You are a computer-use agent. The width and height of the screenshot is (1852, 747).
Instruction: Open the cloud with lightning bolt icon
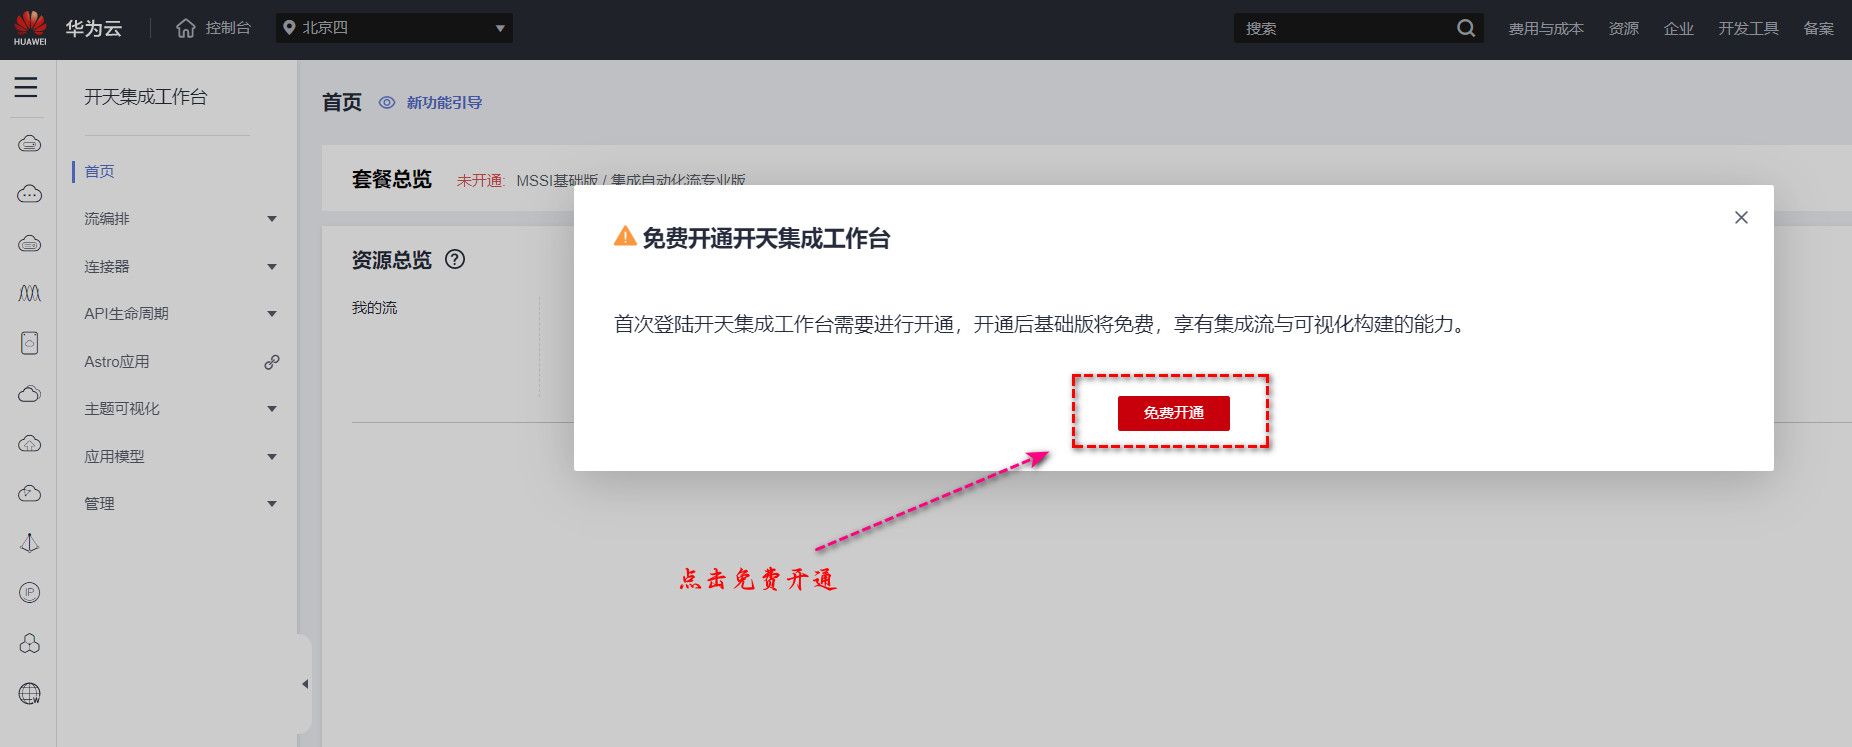point(30,493)
